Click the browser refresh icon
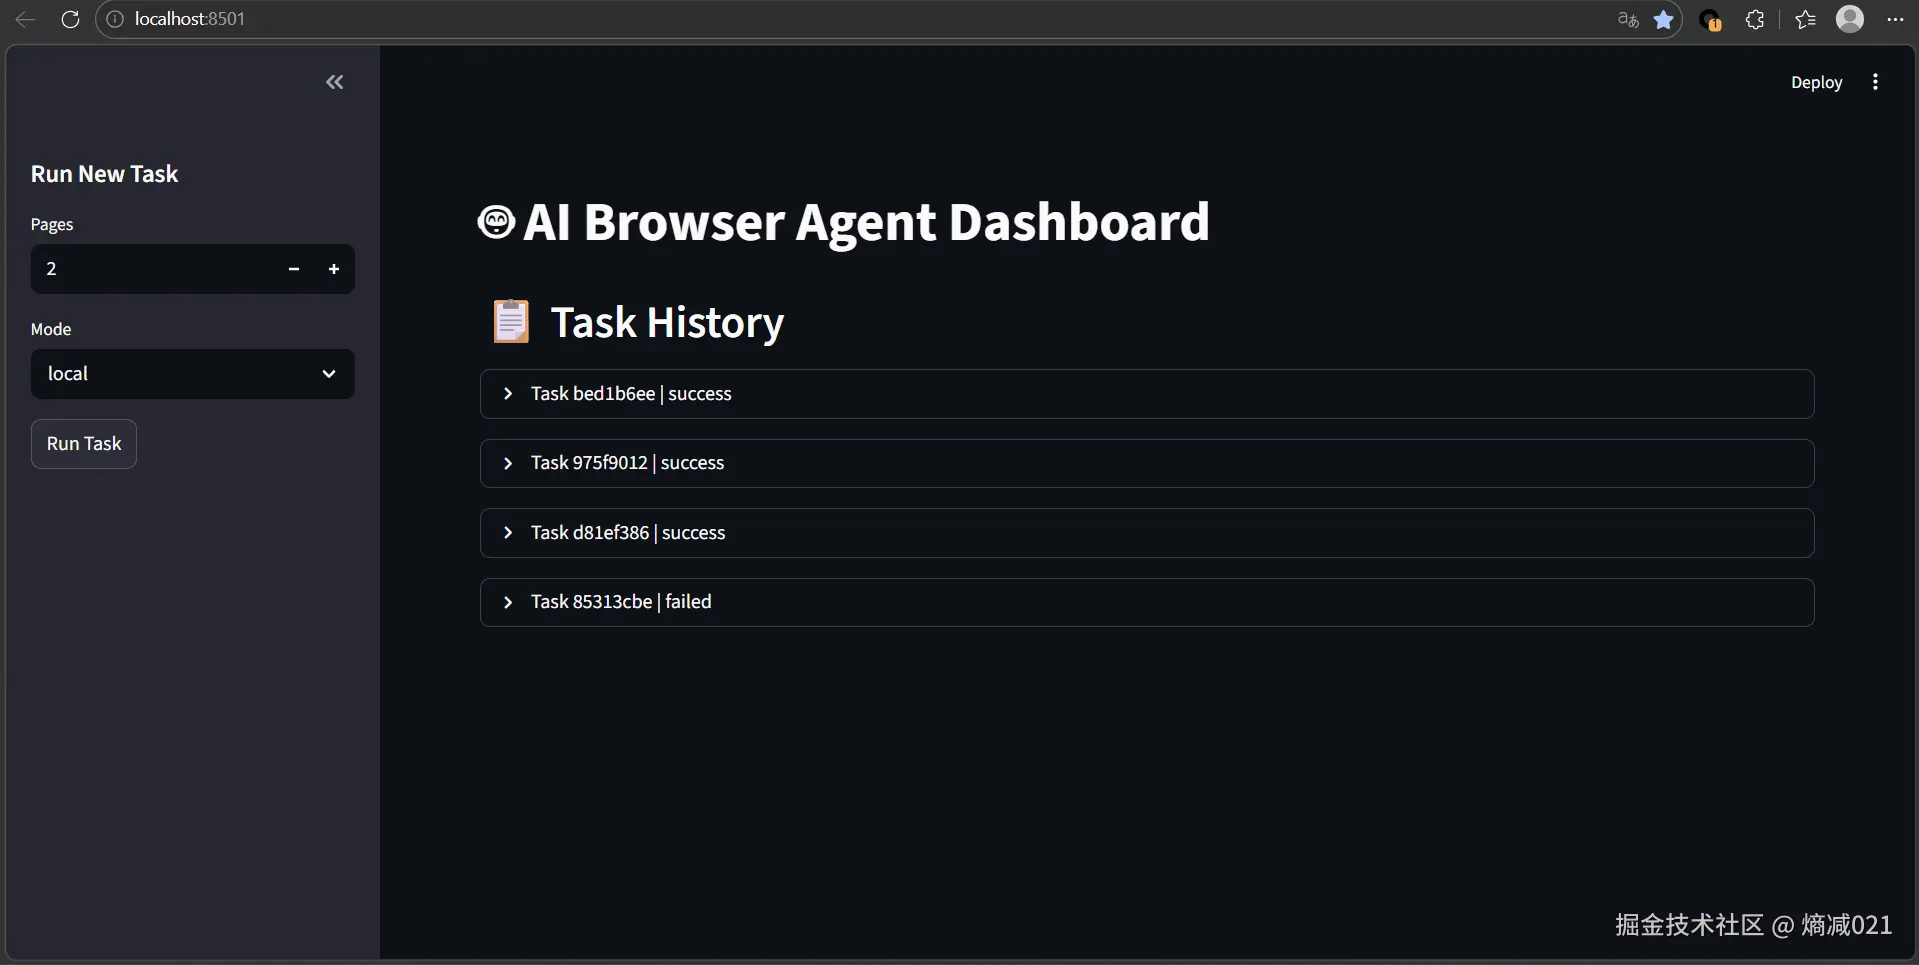Viewport: 1919px width, 965px height. (x=70, y=19)
